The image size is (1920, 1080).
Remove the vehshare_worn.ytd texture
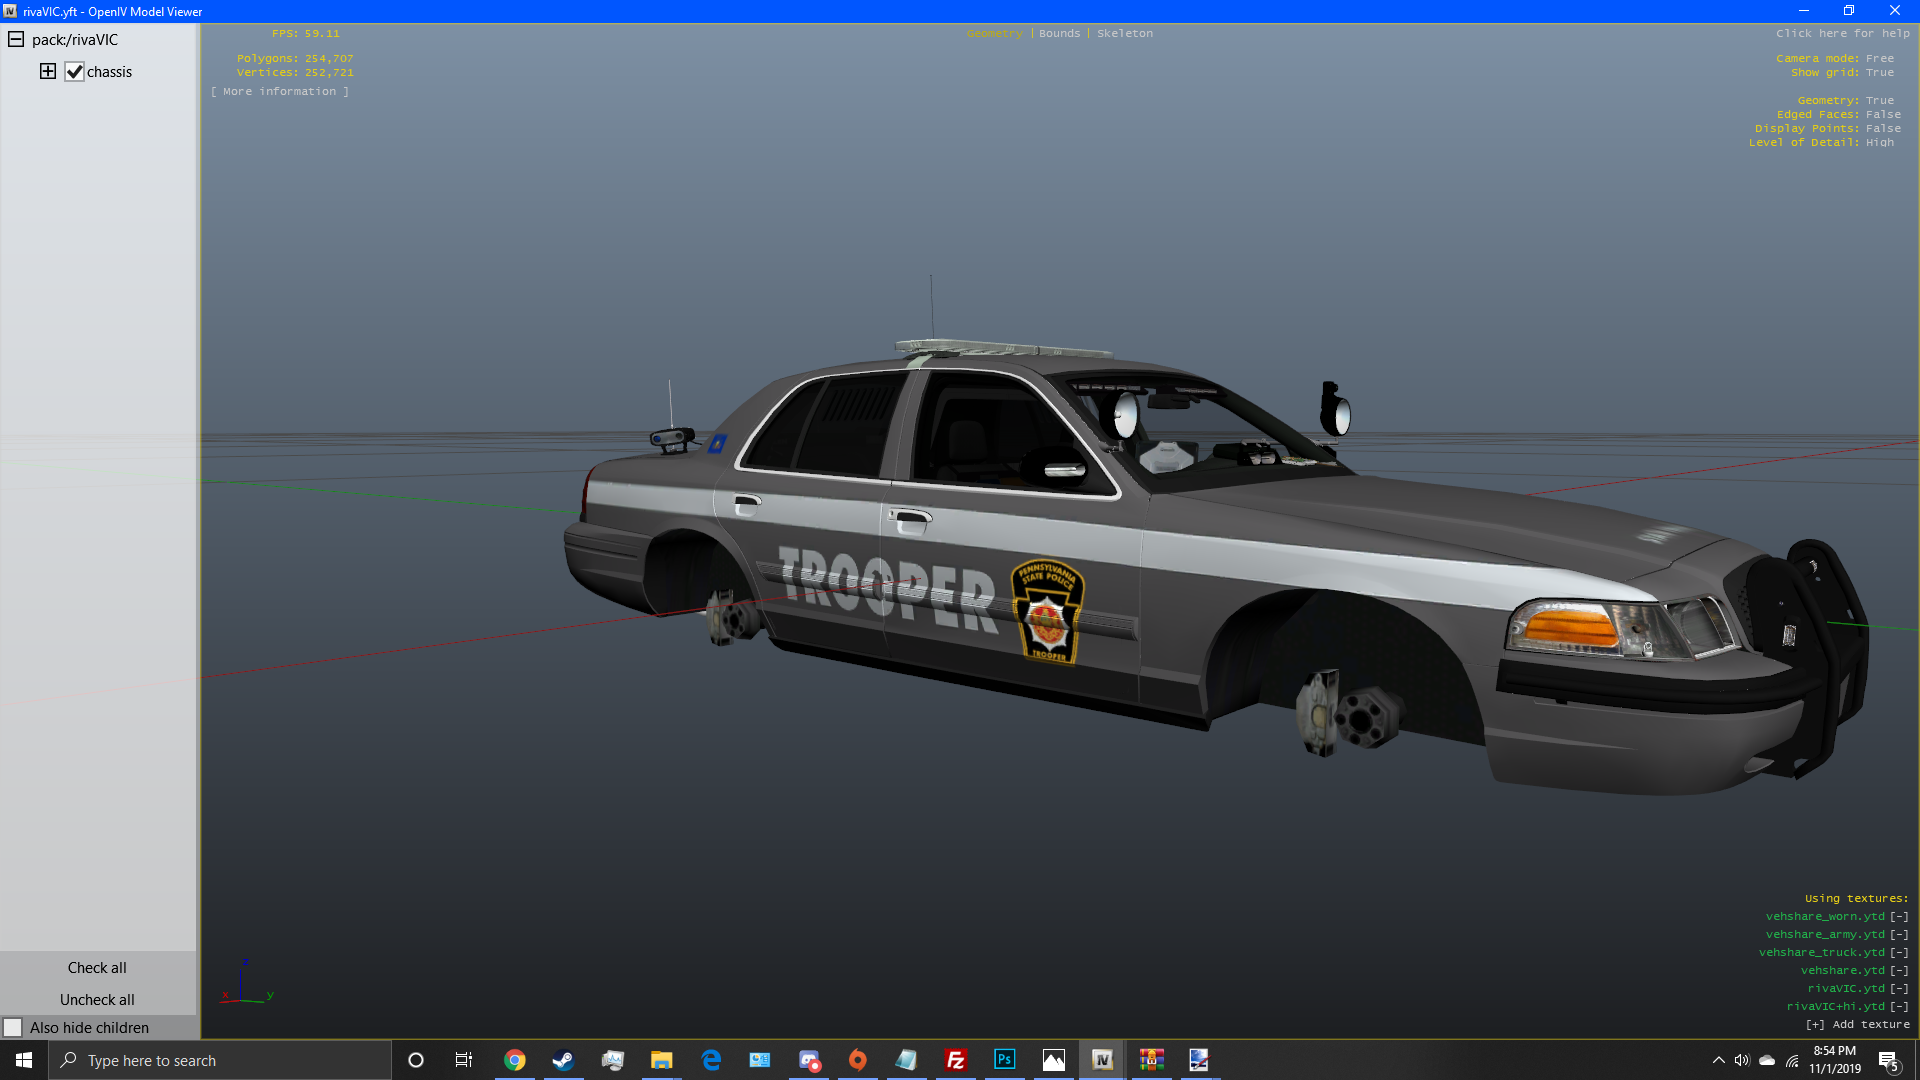tap(1899, 916)
